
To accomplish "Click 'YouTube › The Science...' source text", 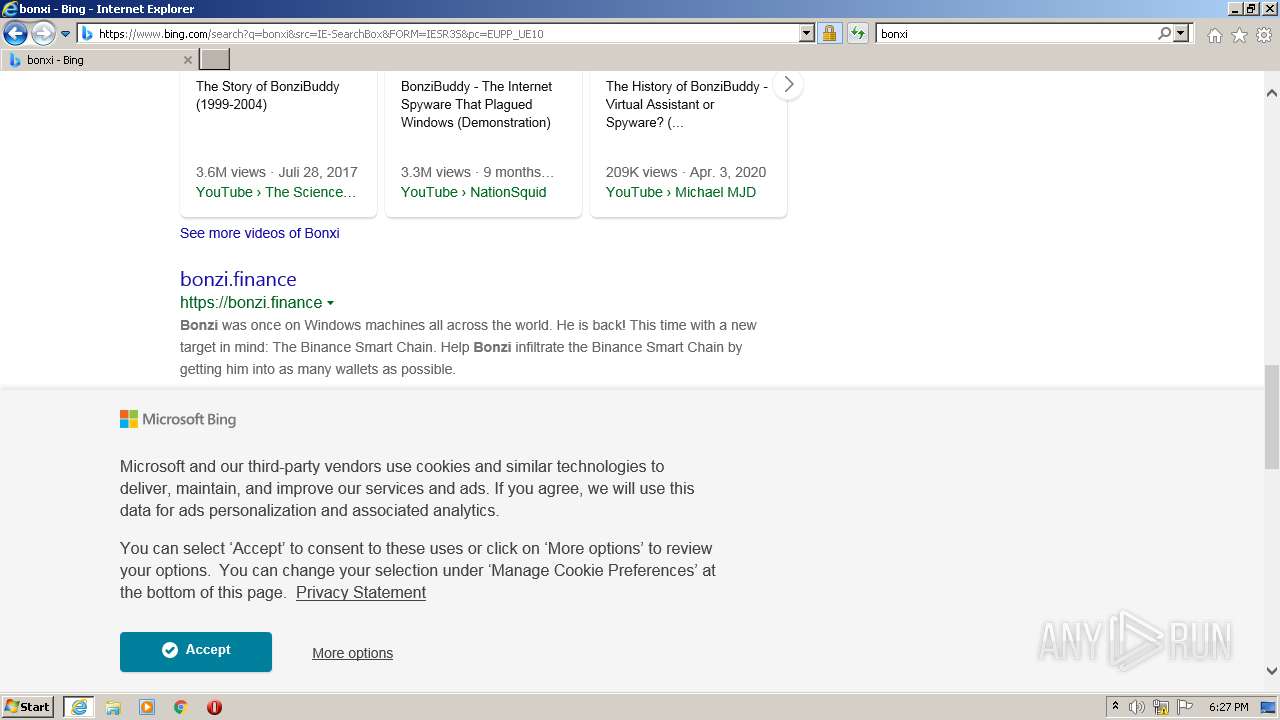I will point(276,192).
